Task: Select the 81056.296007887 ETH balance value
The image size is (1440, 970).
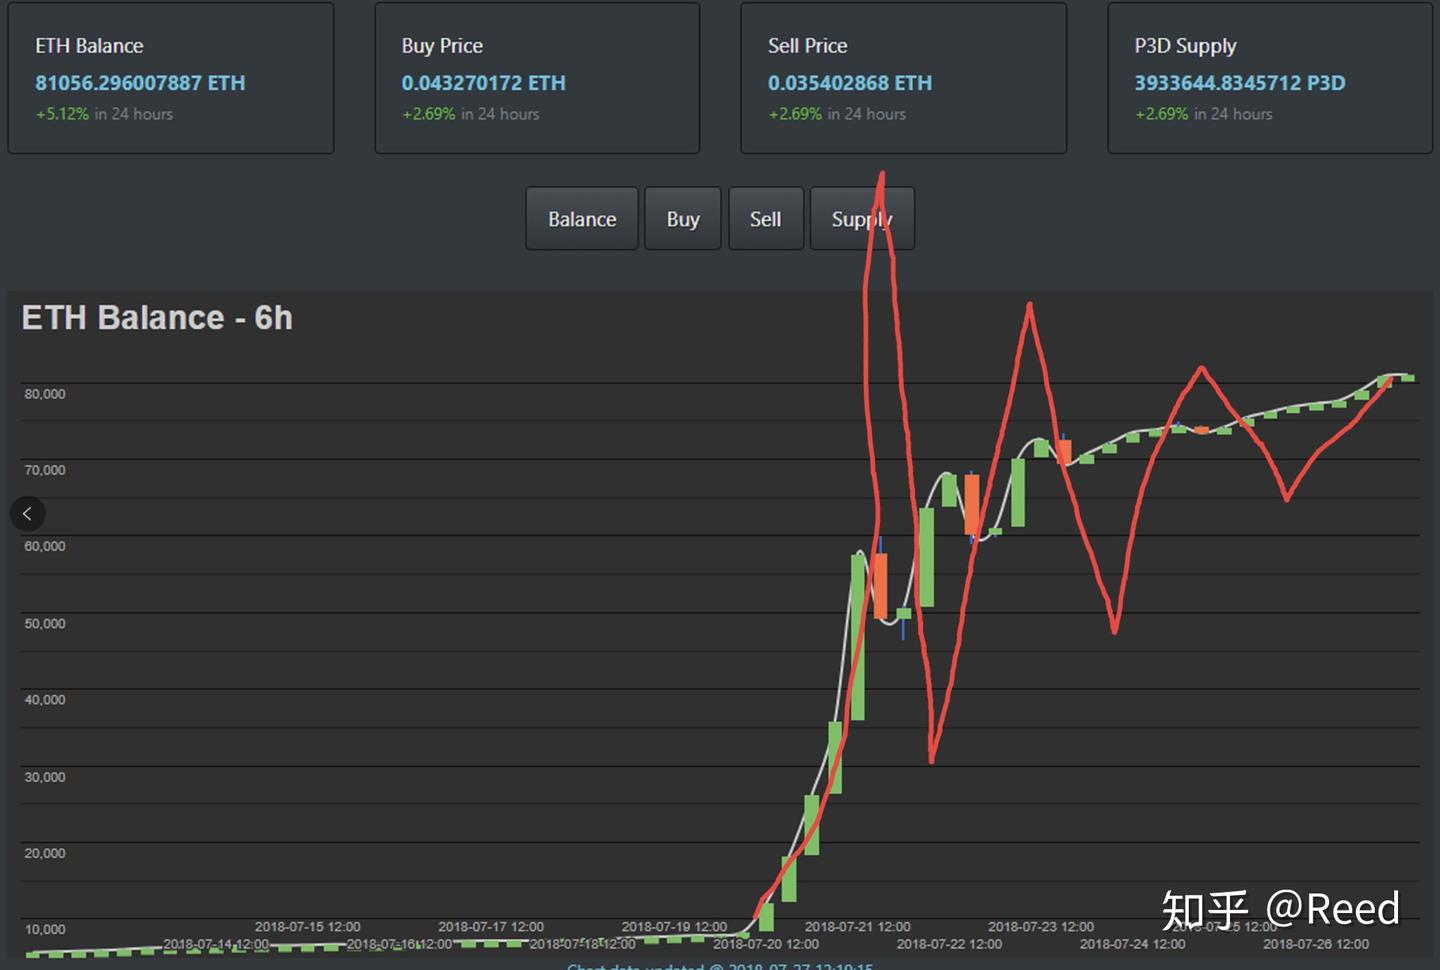Action: [x=140, y=83]
